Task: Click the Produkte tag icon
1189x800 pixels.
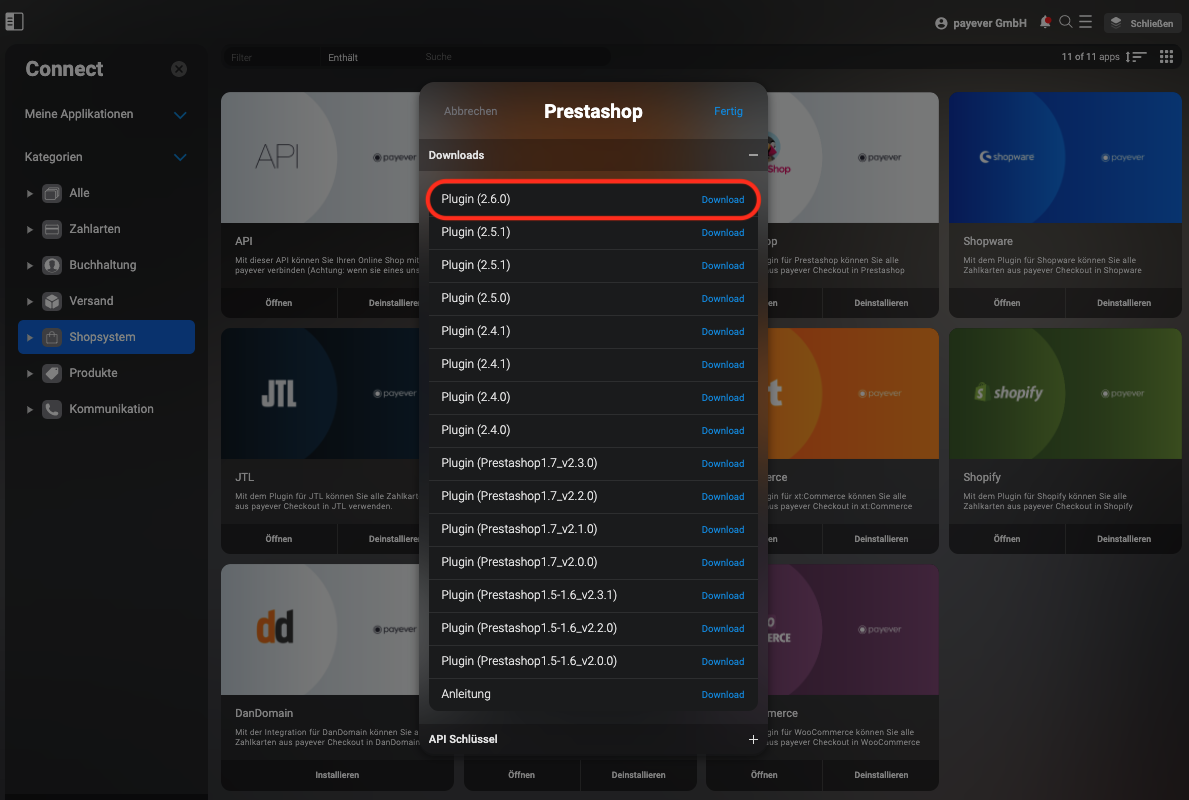Action: click(x=52, y=373)
